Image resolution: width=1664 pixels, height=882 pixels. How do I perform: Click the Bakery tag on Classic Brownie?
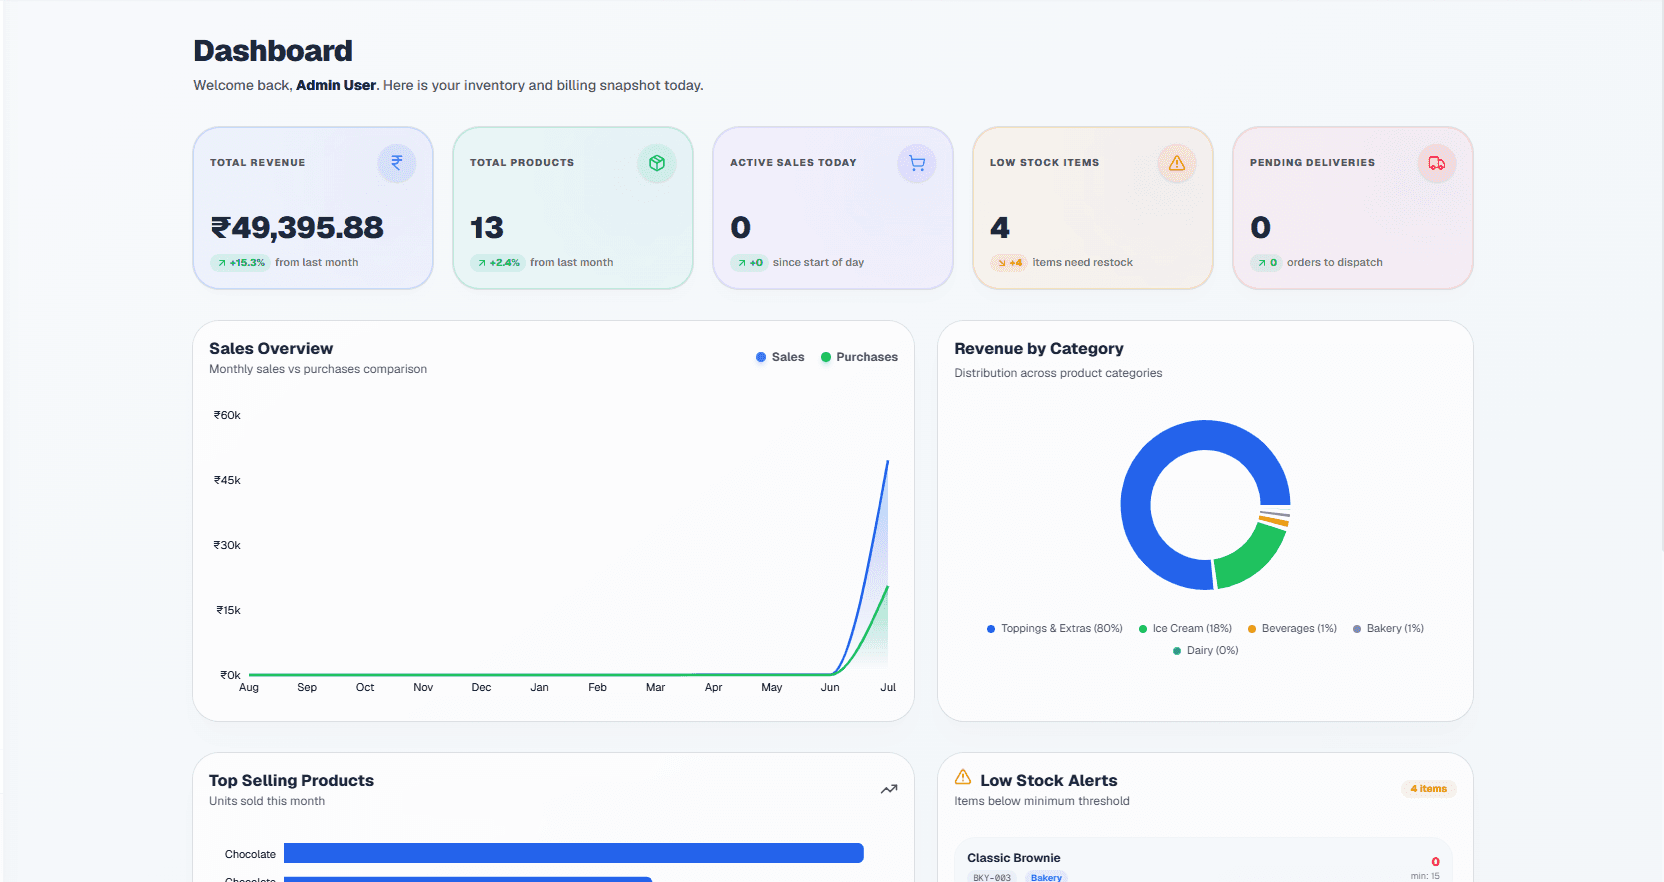pyautogui.click(x=1046, y=877)
